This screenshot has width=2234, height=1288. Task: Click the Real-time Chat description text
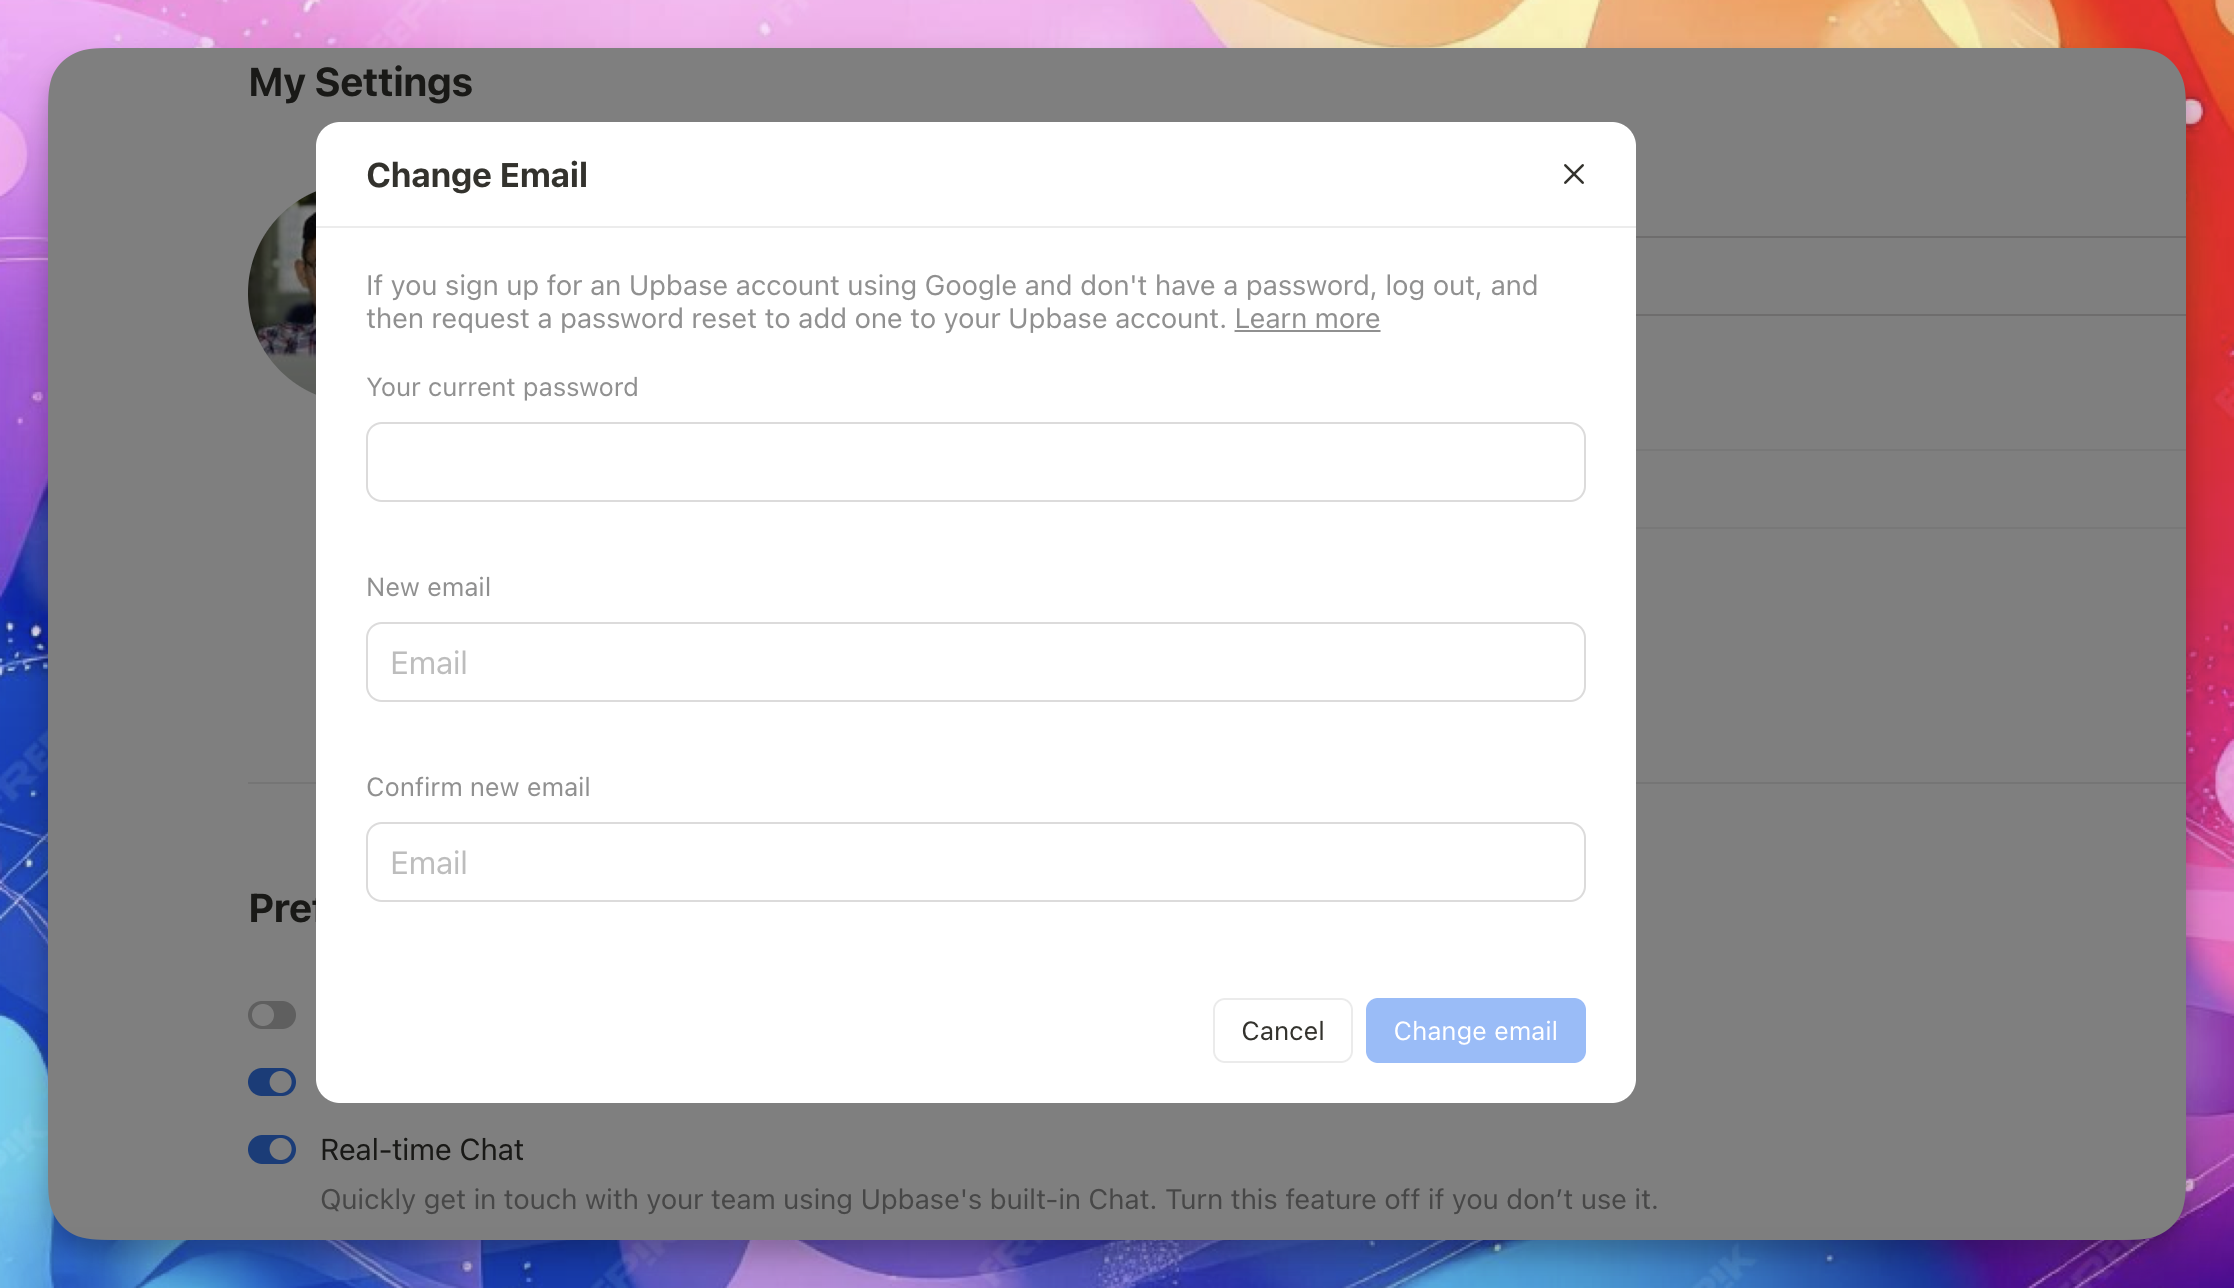click(988, 1199)
